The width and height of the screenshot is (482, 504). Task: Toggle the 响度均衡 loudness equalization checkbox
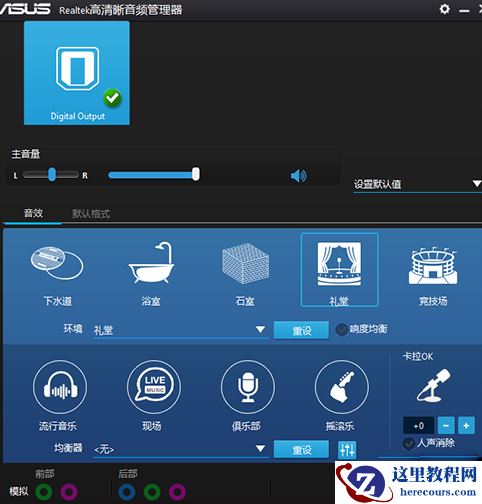tap(342, 330)
